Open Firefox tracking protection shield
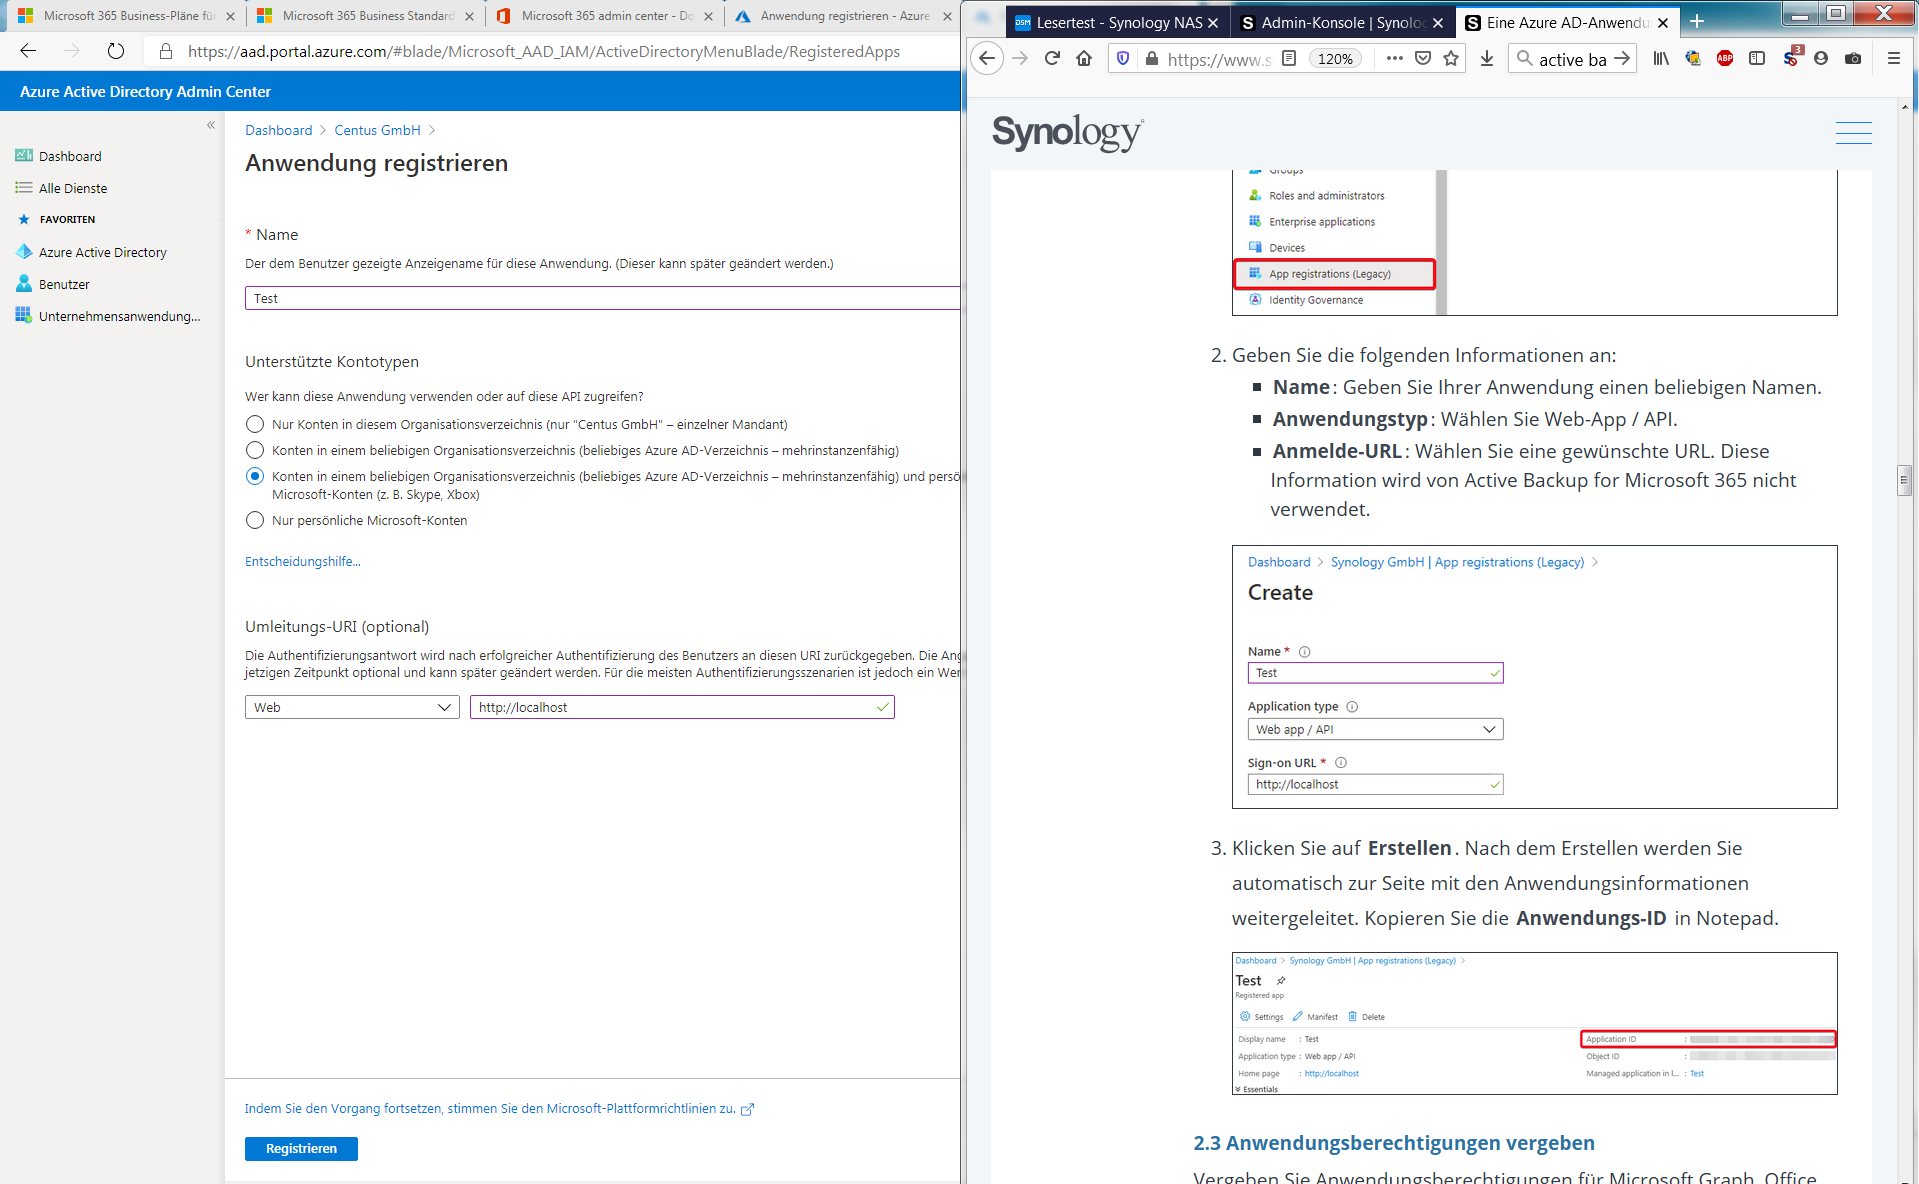 coord(1123,58)
